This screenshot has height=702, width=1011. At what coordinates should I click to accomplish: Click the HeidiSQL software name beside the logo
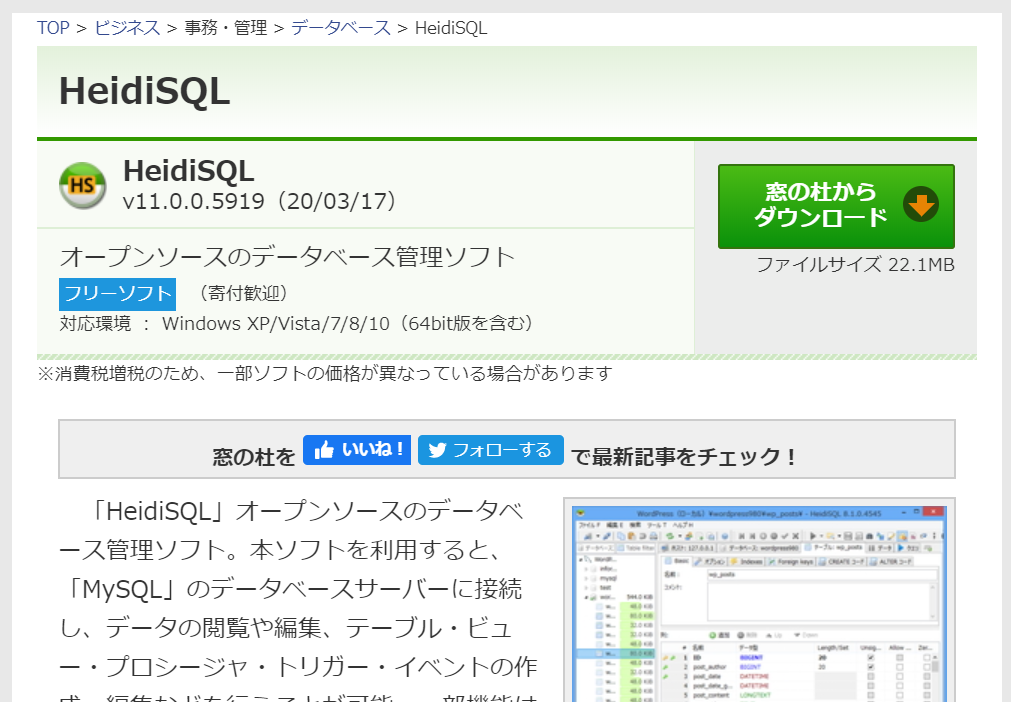coord(188,171)
